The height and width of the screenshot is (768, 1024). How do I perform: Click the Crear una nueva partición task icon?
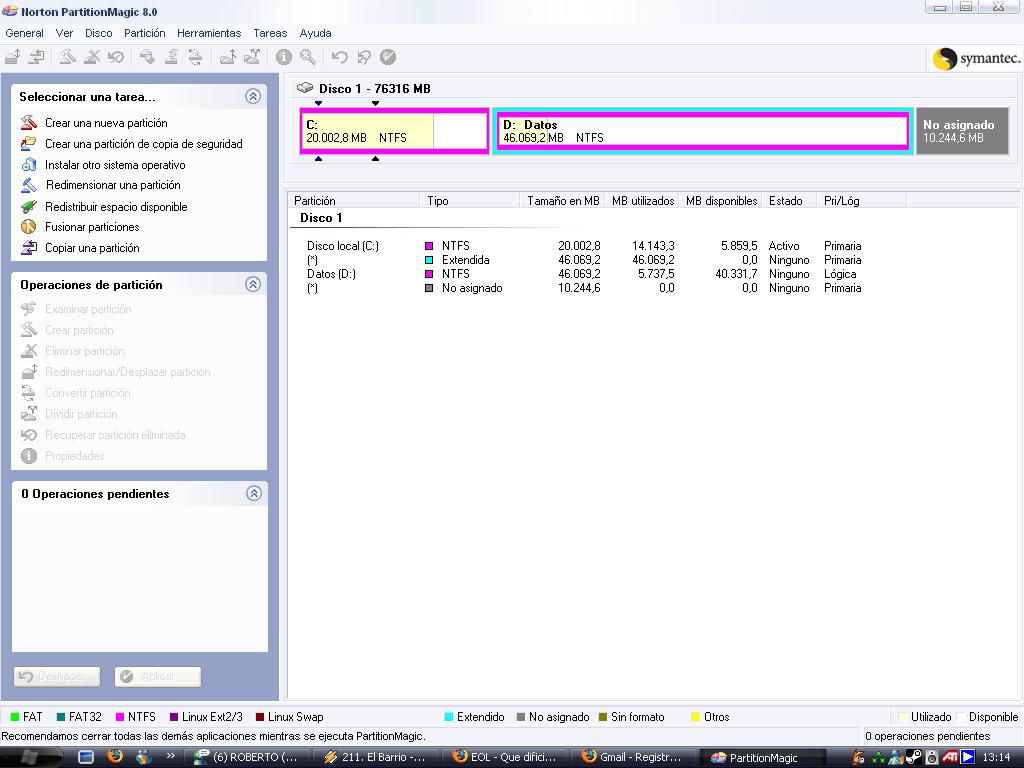pyautogui.click(x=29, y=123)
